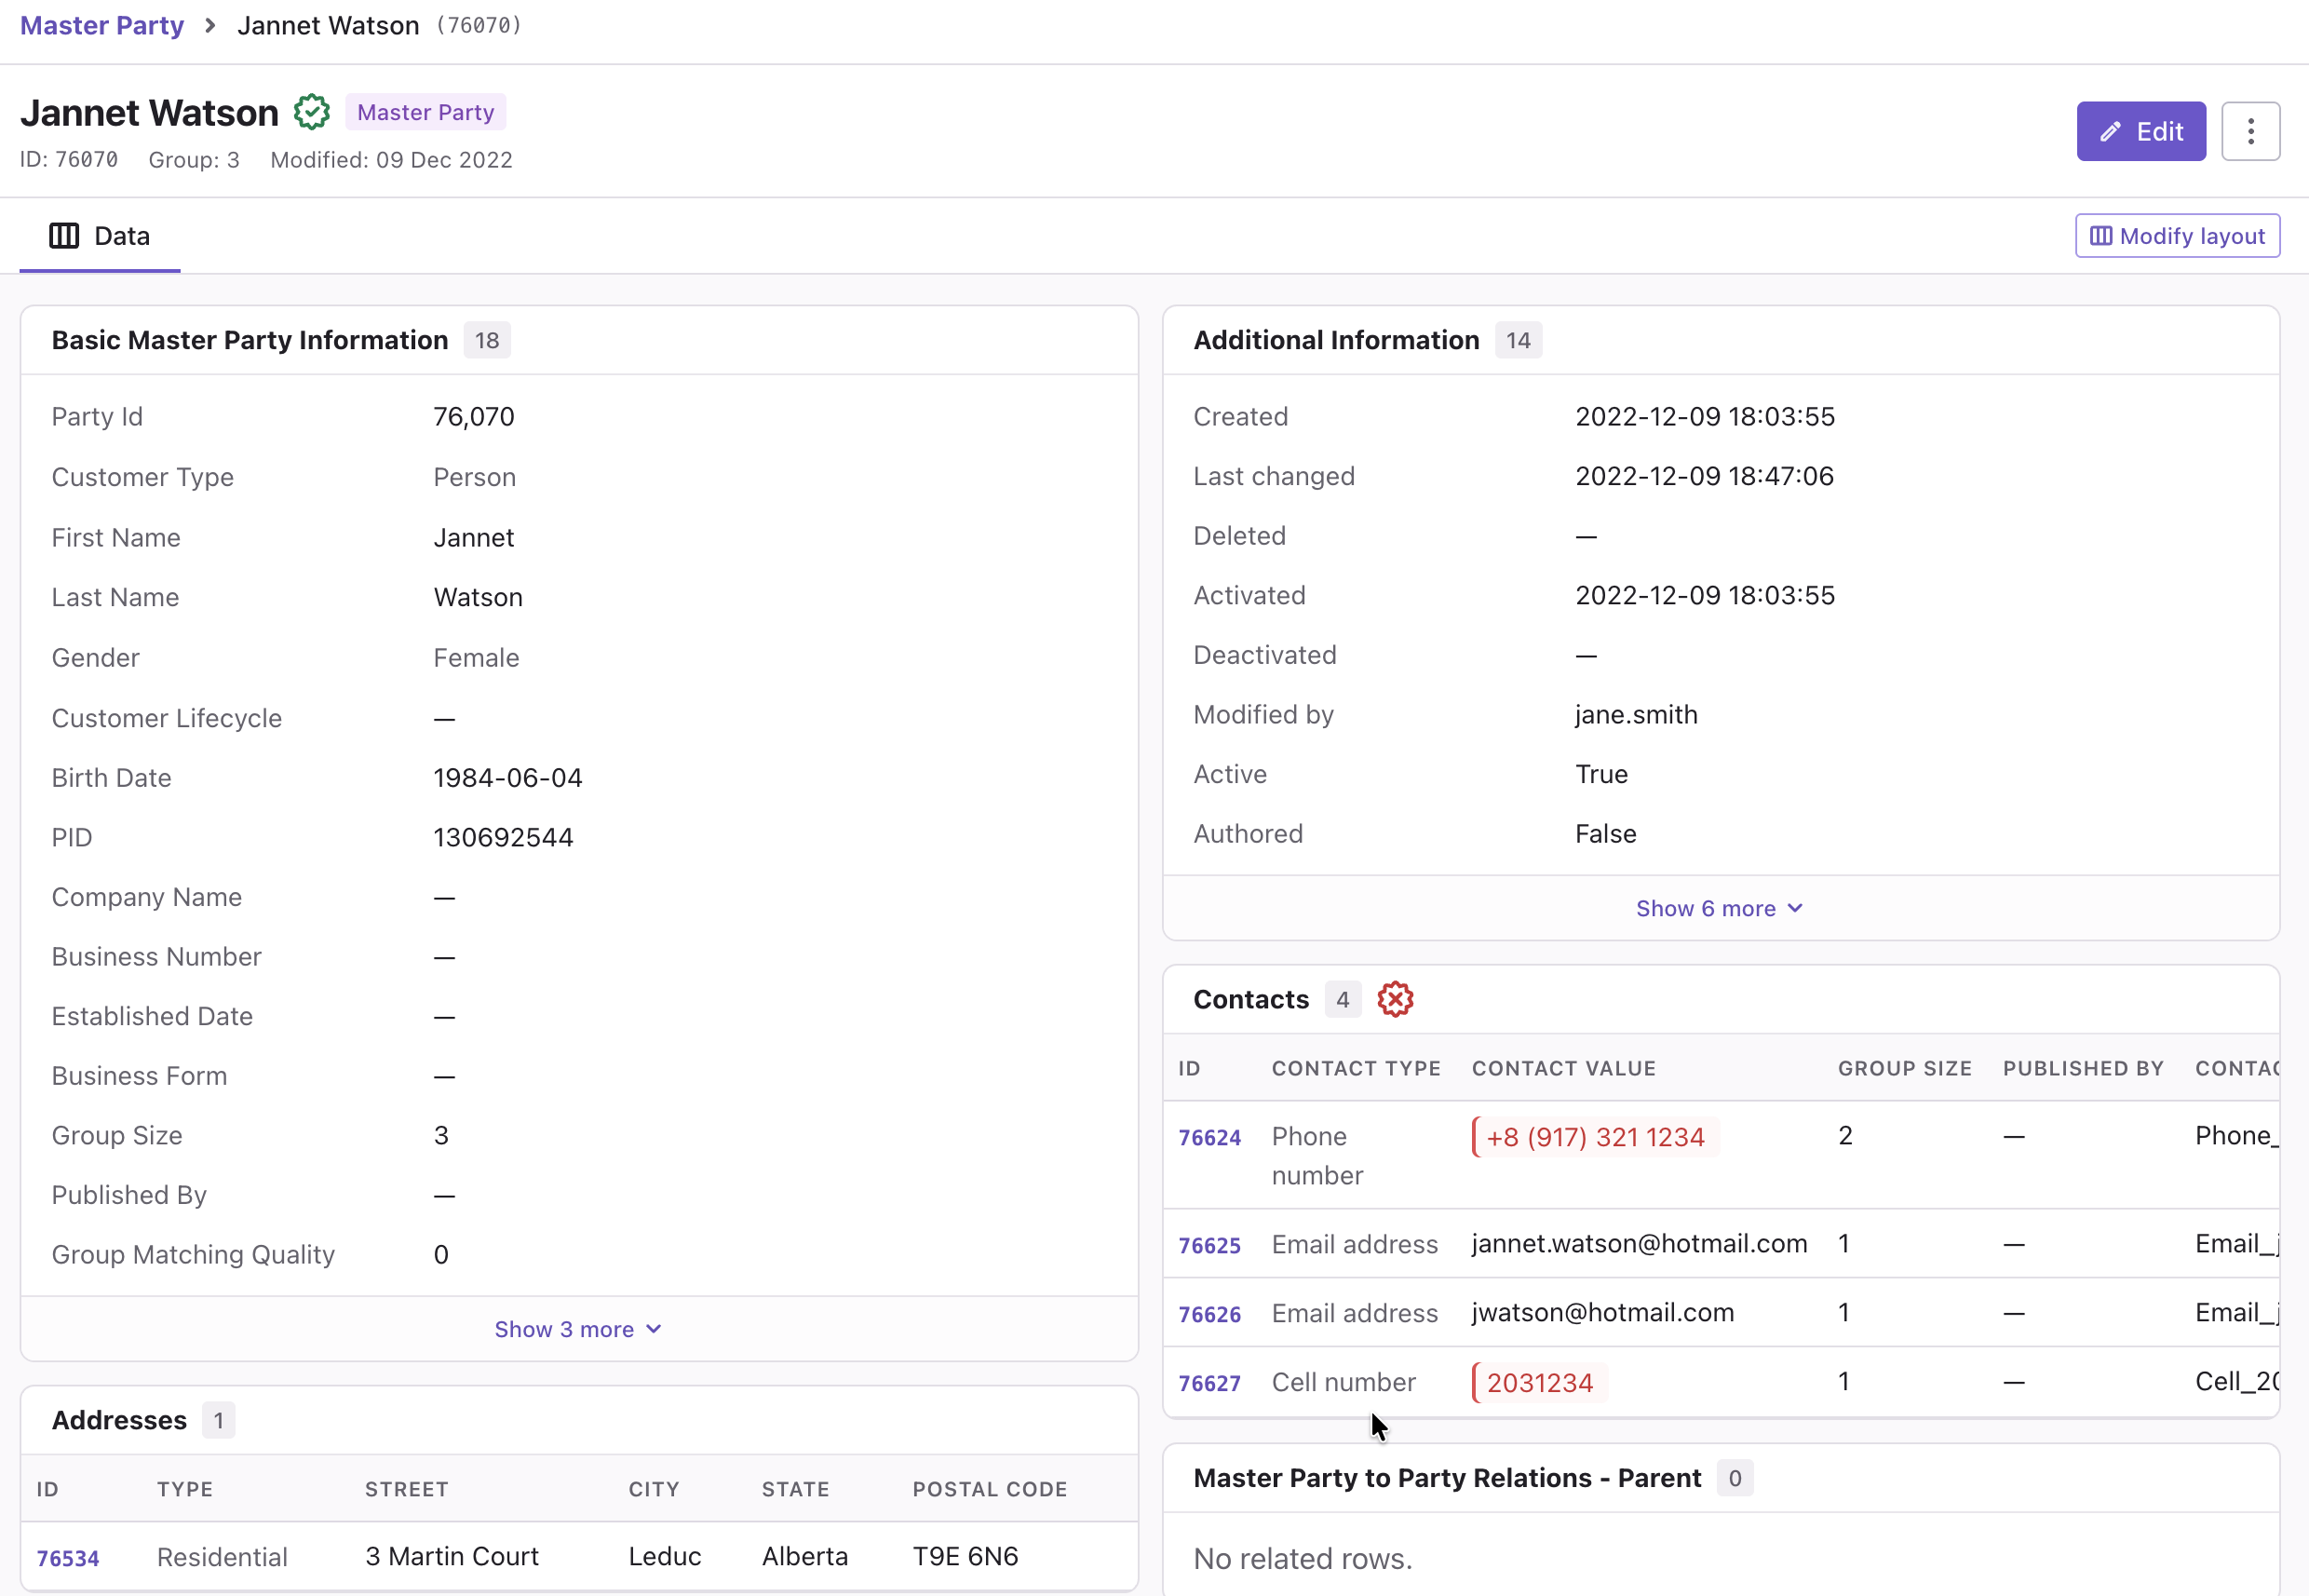Open contact ID 76625
2309x1596 pixels.
point(1209,1245)
